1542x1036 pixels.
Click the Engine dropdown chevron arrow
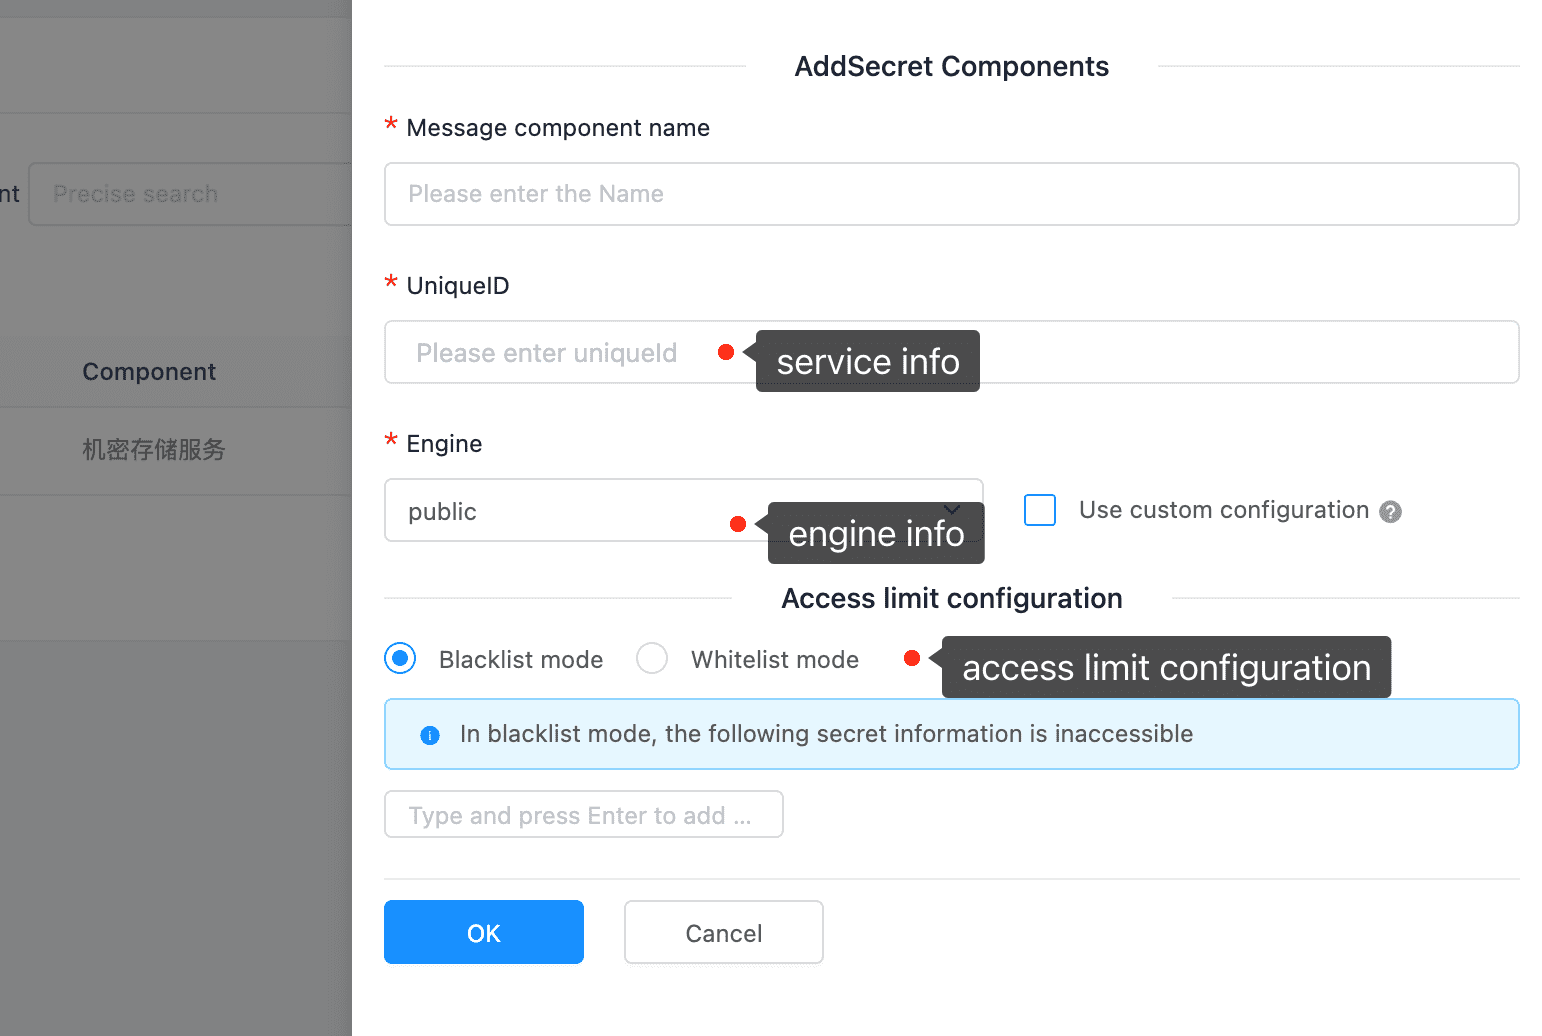951,509
